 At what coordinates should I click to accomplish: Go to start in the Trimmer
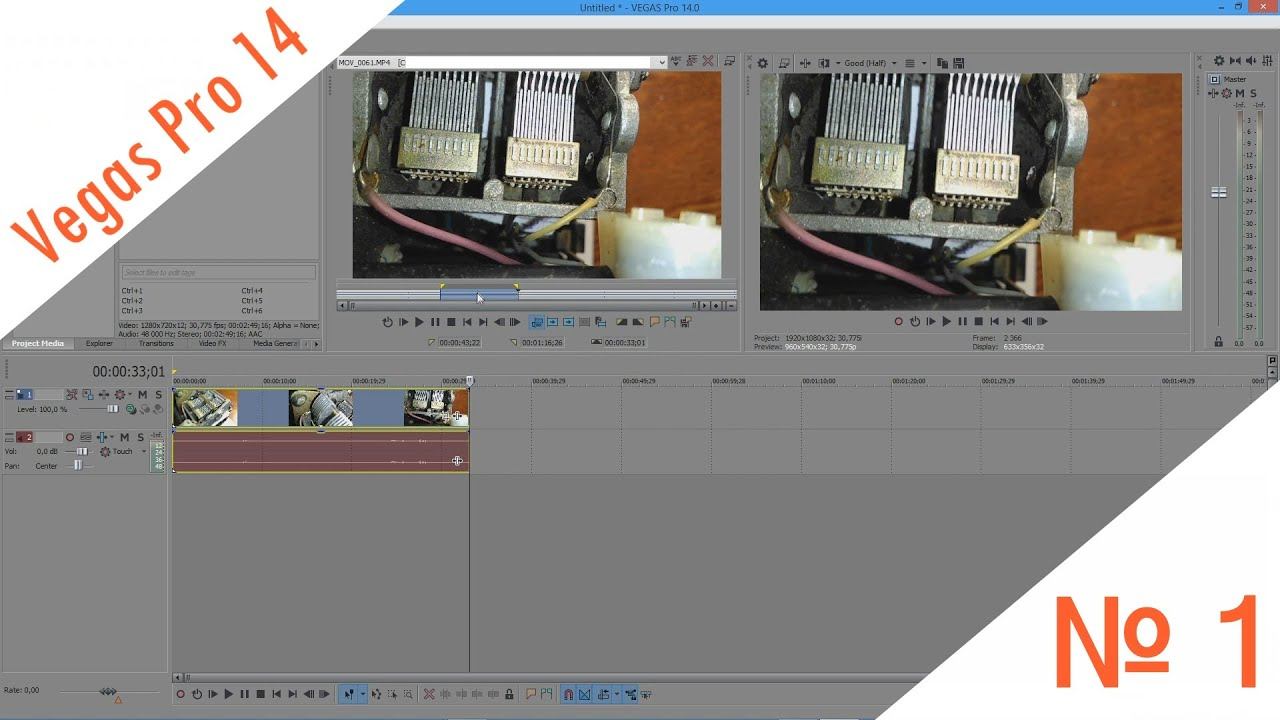467,322
